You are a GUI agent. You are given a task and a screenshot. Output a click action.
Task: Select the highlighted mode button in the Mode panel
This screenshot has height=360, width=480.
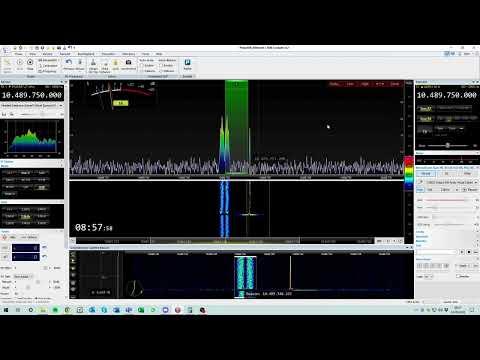pyautogui.click(x=41, y=187)
